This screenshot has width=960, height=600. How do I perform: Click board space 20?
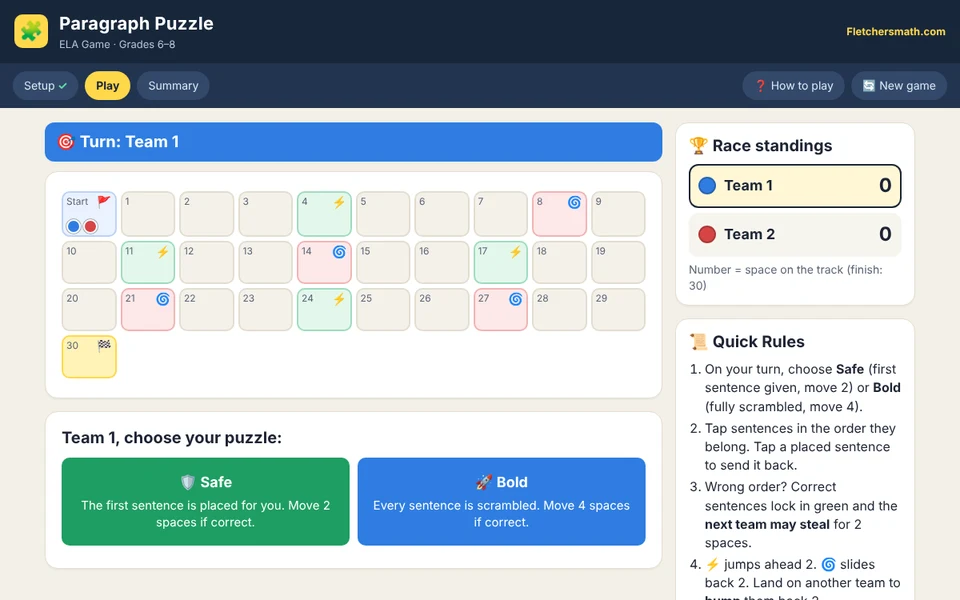pos(89,309)
